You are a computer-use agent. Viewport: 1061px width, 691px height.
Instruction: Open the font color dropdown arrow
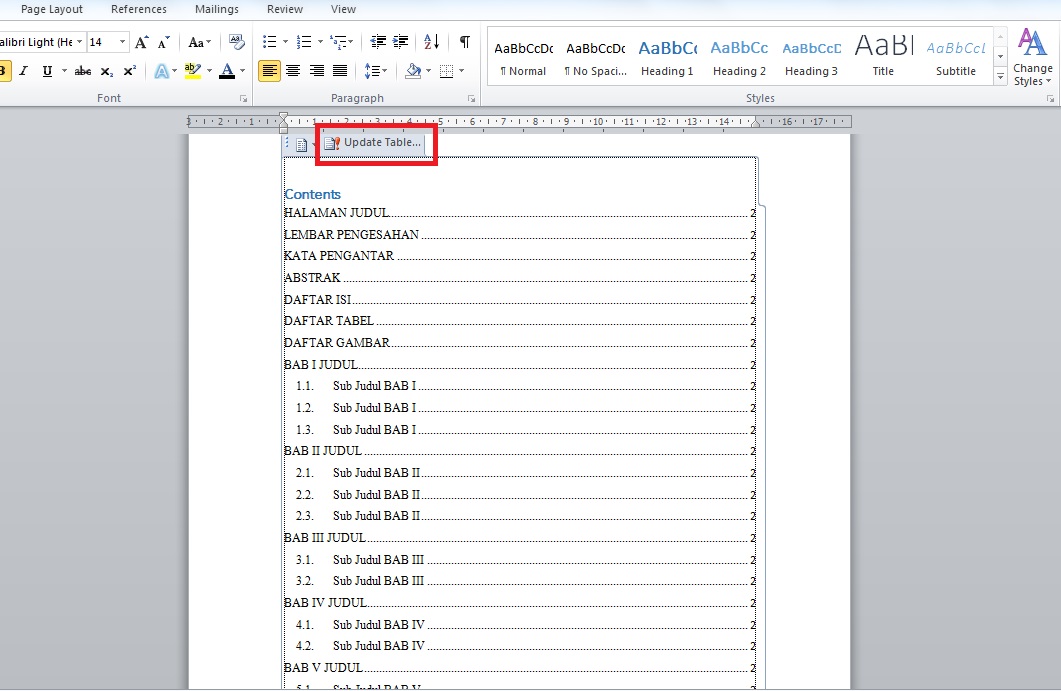[242, 71]
